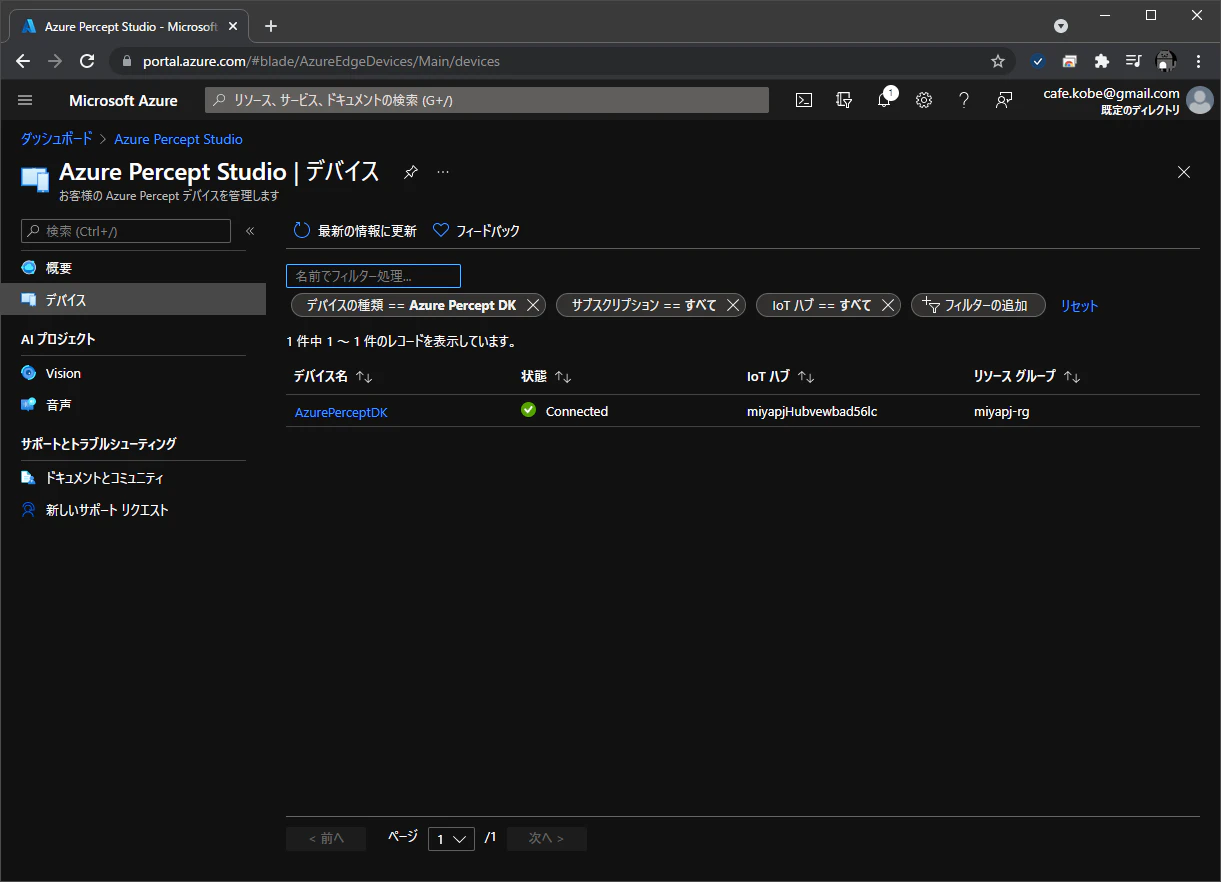Open a new browser tab
Image resolution: width=1221 pixels, height=882 pixels.
tap(270, 26)
